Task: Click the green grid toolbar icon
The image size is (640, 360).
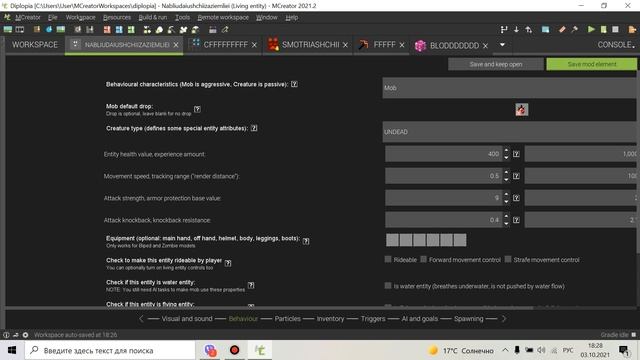Action: point(131,29)
